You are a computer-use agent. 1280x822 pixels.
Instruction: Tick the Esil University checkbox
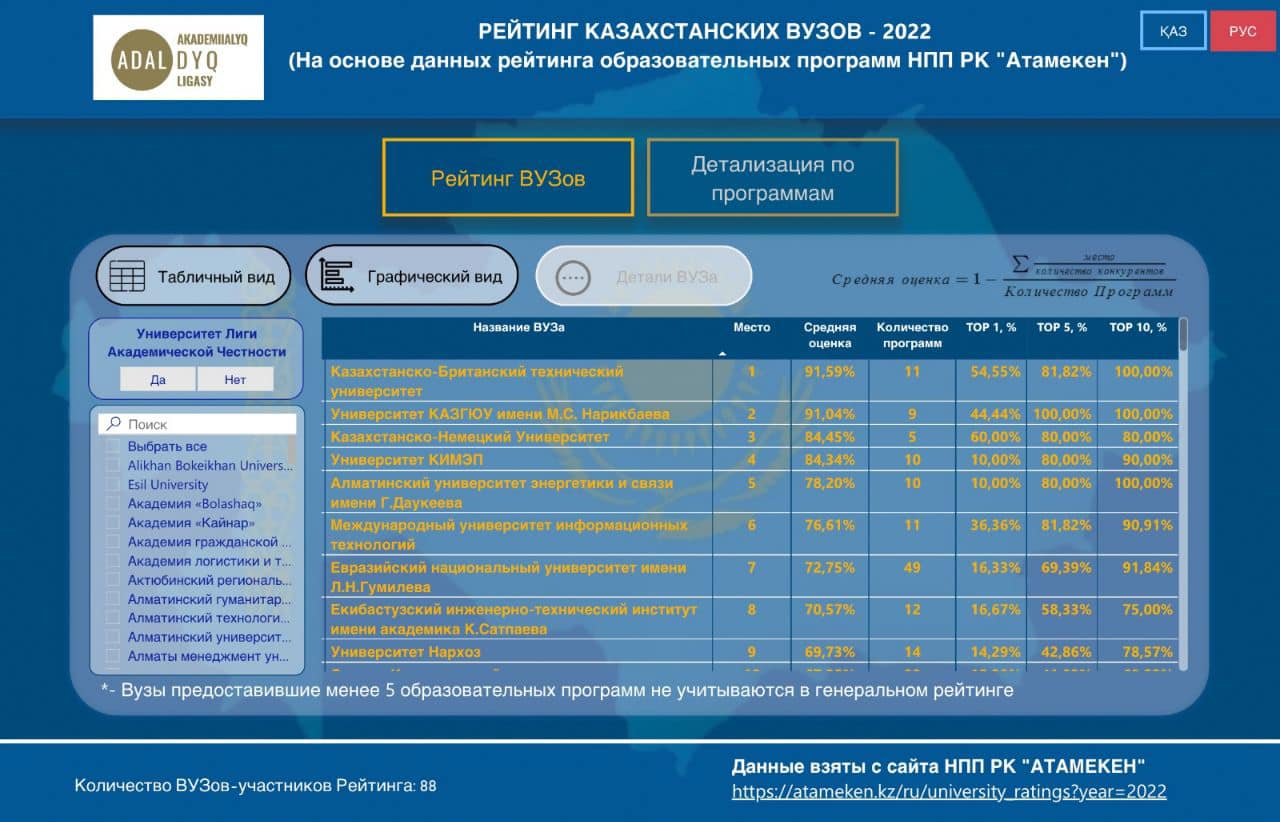pyautogui.click(x=113, y=485)
